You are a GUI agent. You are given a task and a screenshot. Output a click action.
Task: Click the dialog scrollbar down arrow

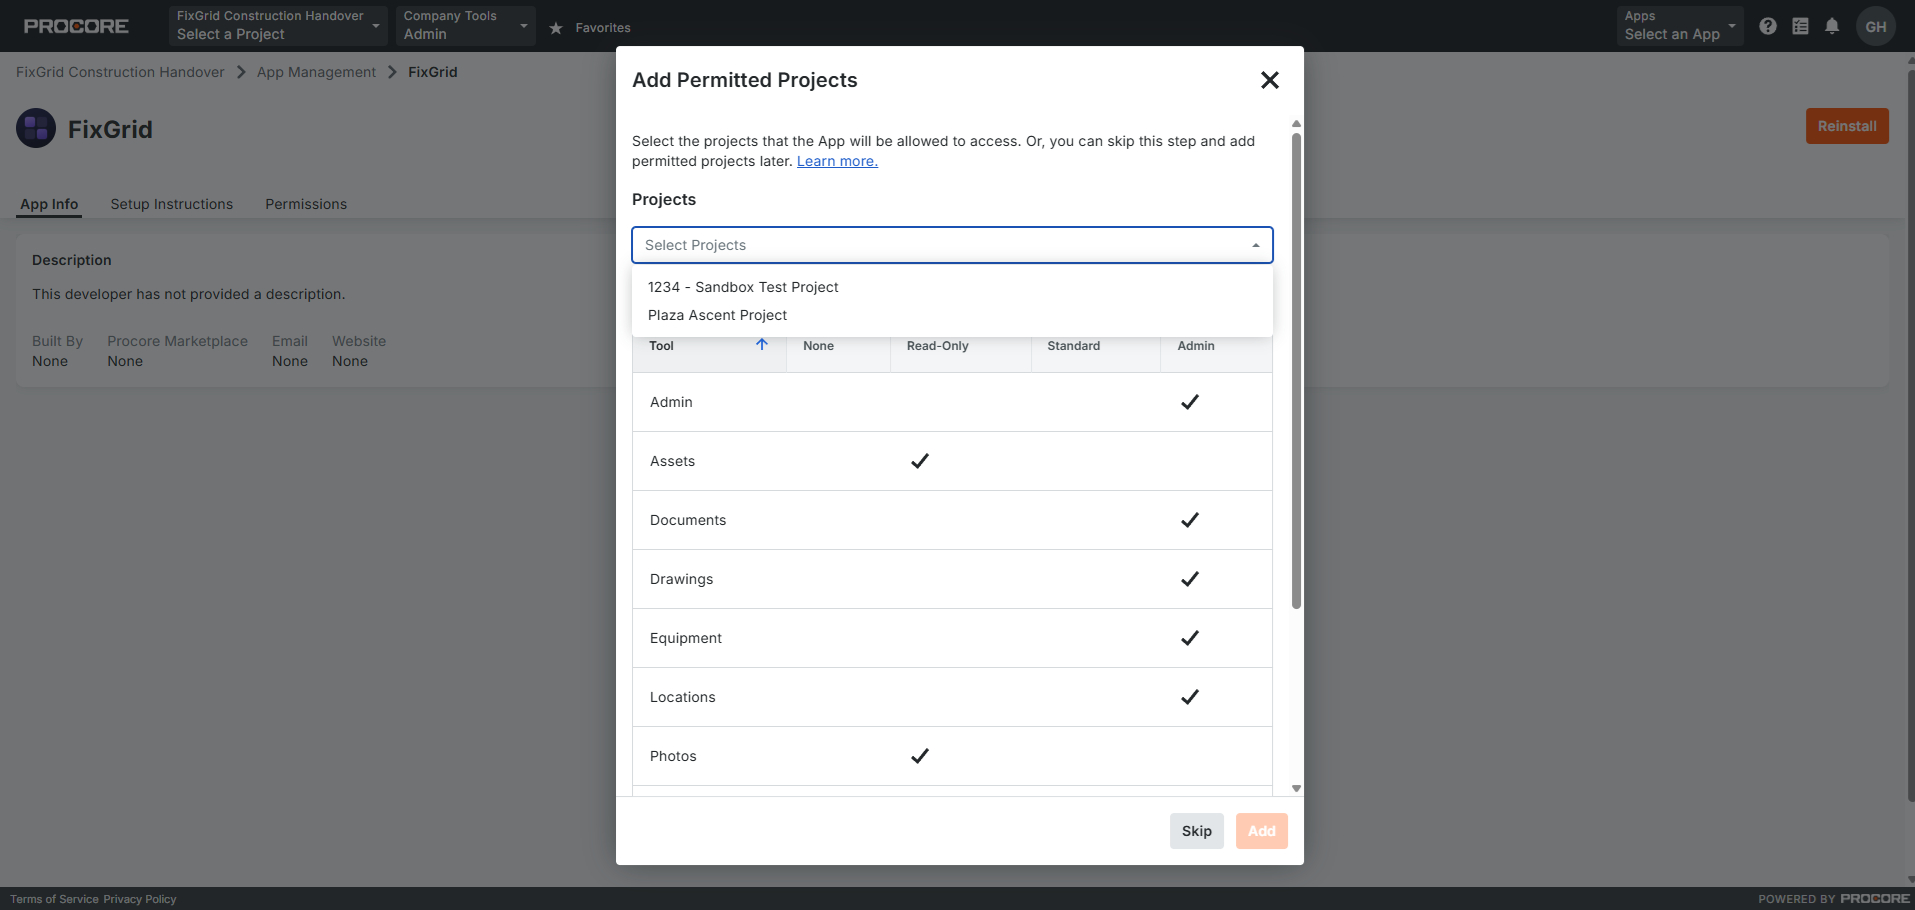coord(1296,788)
